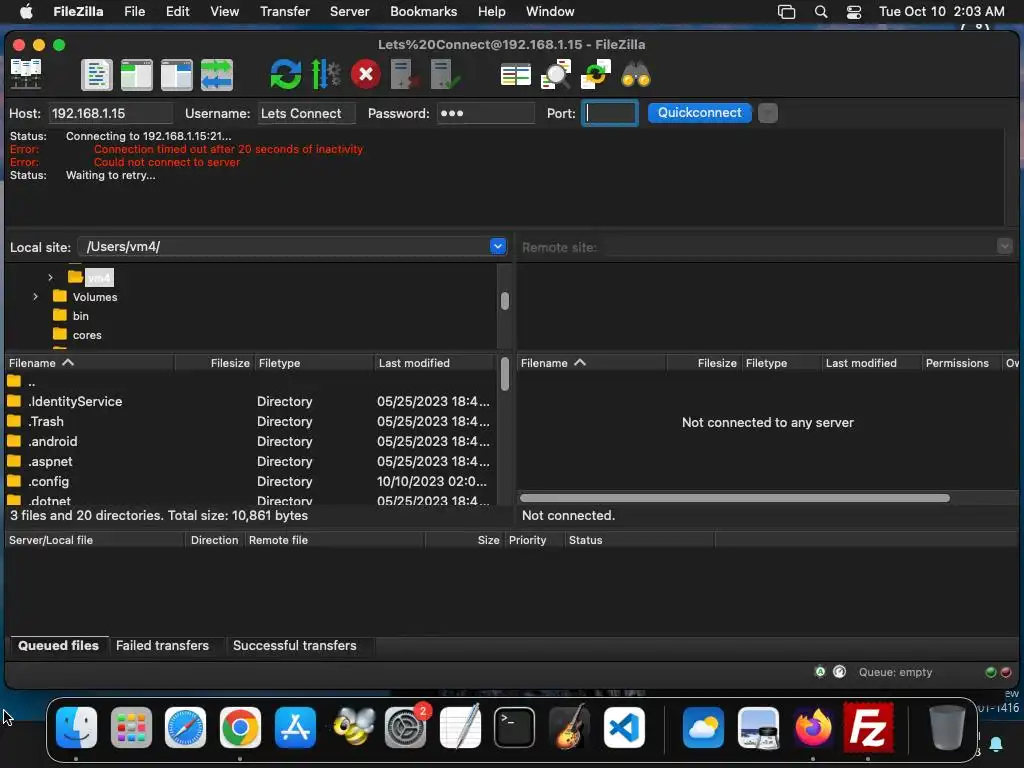Click the Host input field

tap(111, 113)
